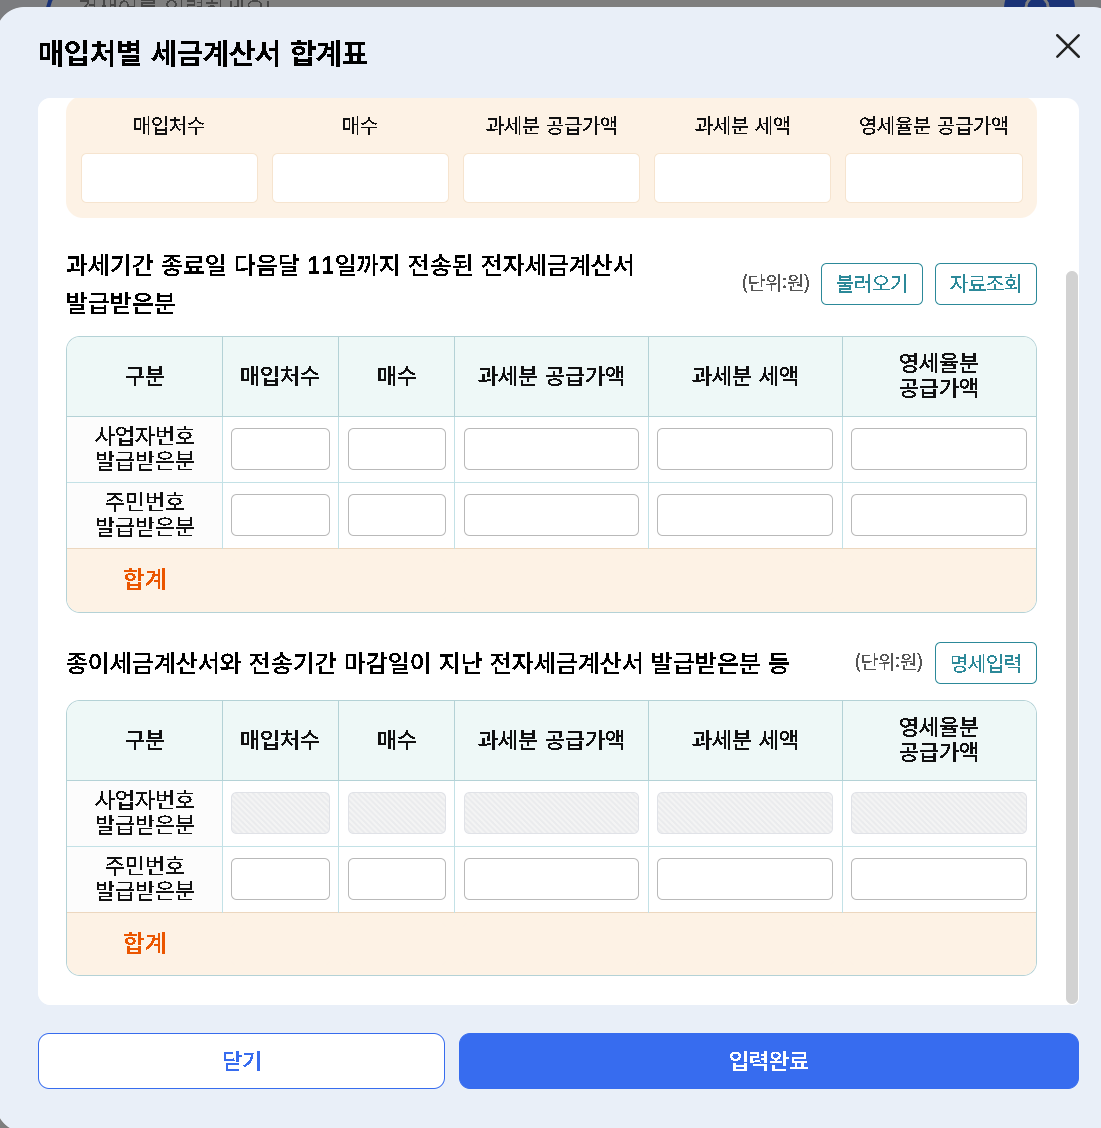Click (단위:원) label beside 불러오기
This screenshot has height=1128, width=1101.
[776, 283]
